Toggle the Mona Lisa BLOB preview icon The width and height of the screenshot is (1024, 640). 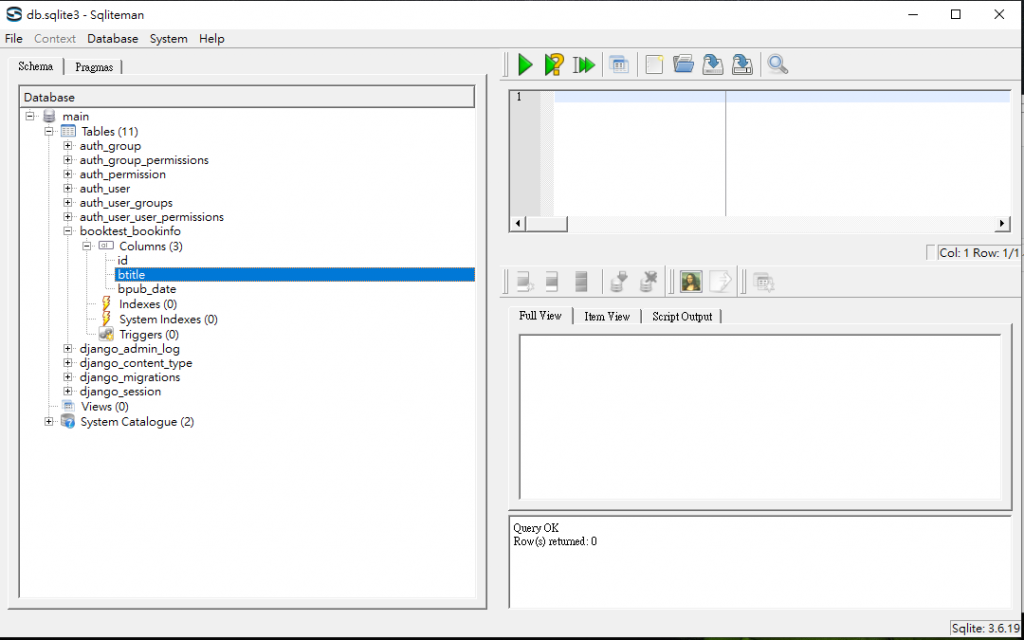tap(691, 282)
